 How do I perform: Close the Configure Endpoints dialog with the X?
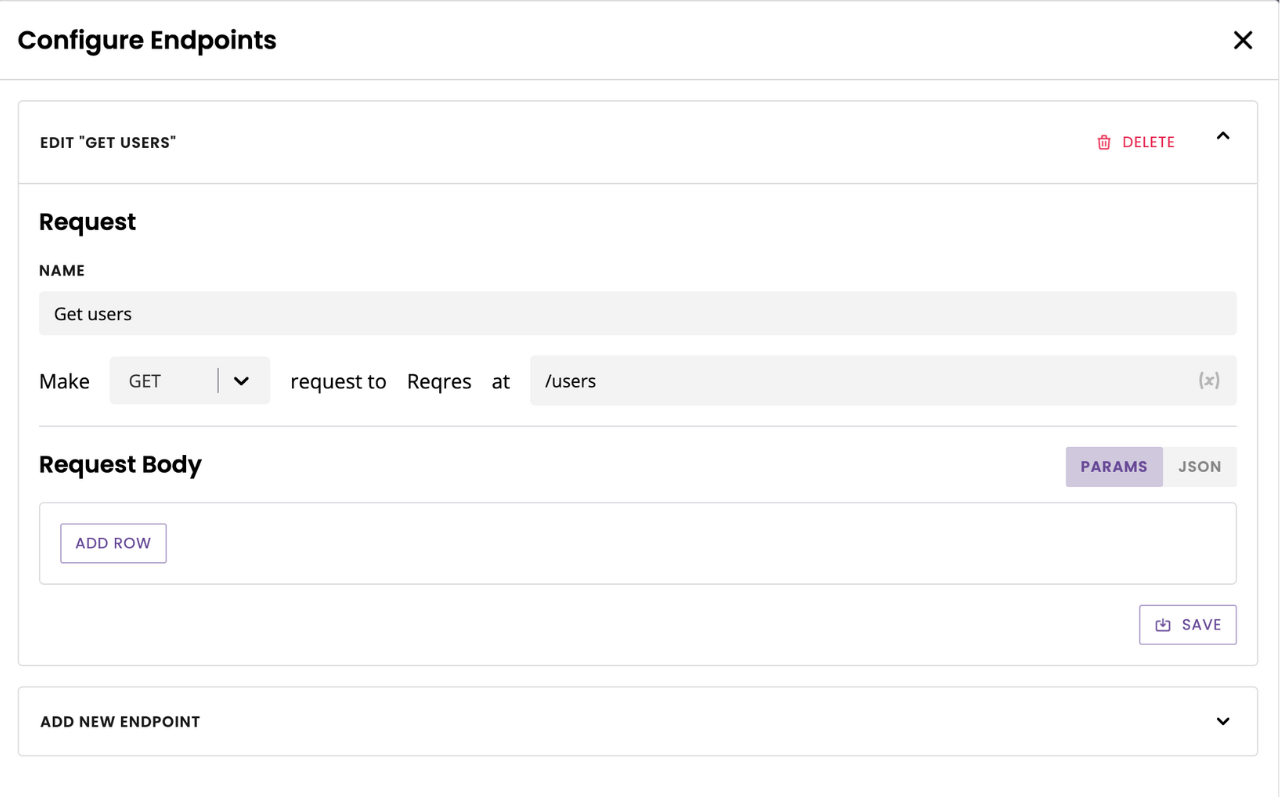tap(1243, 40)
